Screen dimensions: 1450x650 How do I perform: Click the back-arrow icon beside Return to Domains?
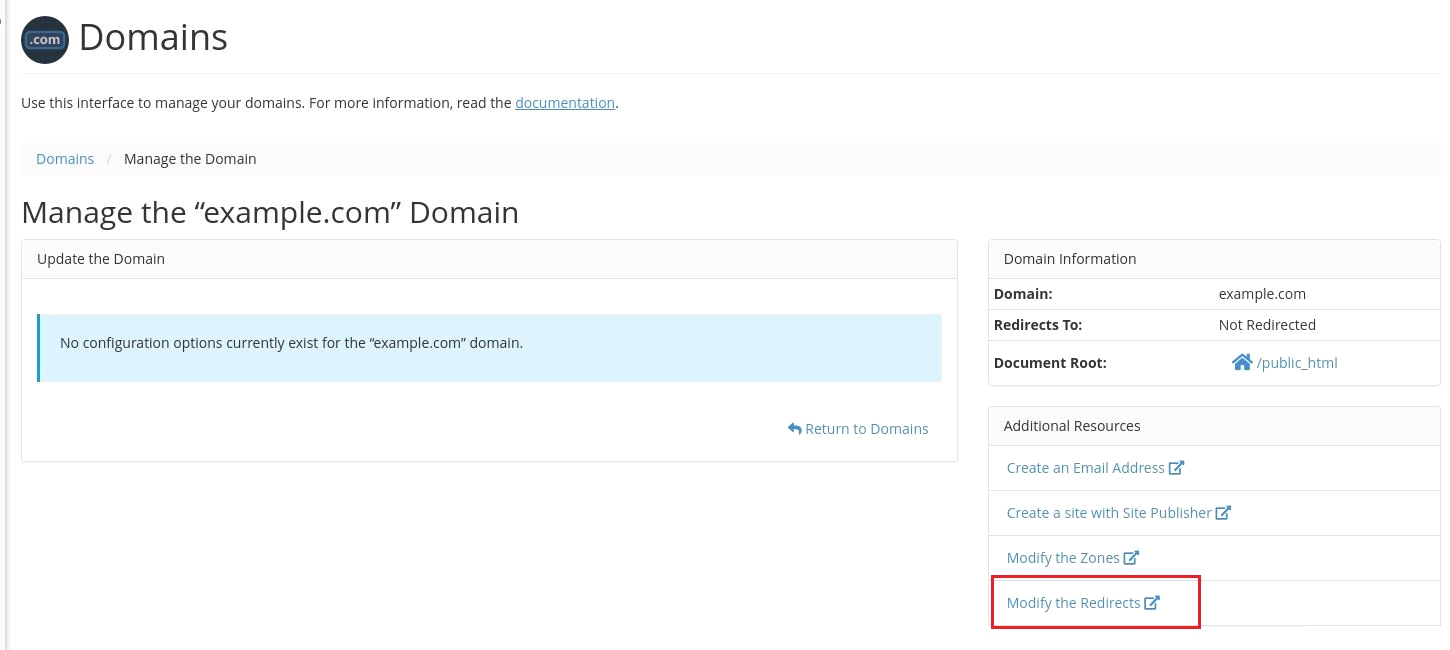[793, 428]
